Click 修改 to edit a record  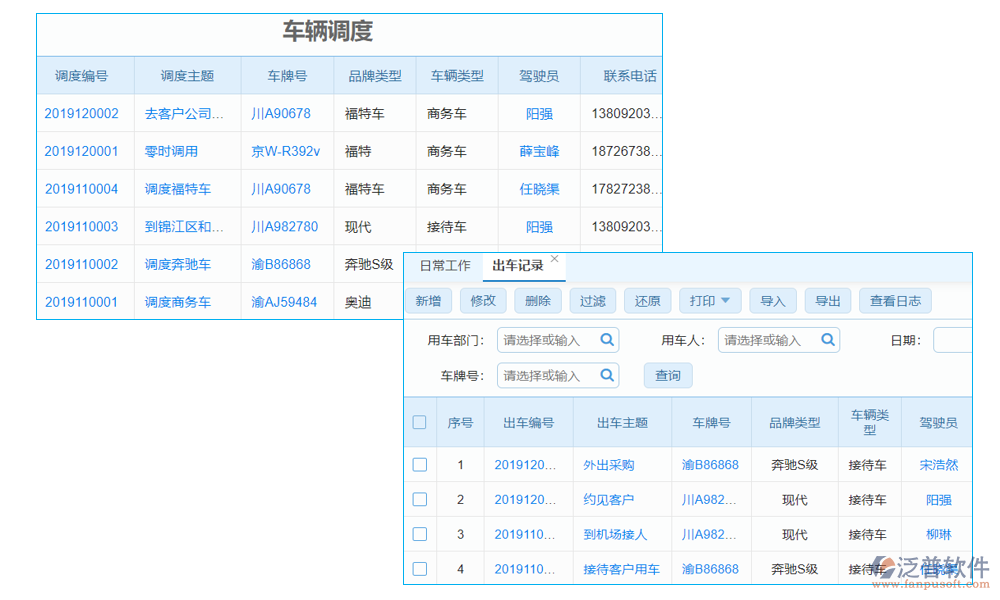coord(483,300)
